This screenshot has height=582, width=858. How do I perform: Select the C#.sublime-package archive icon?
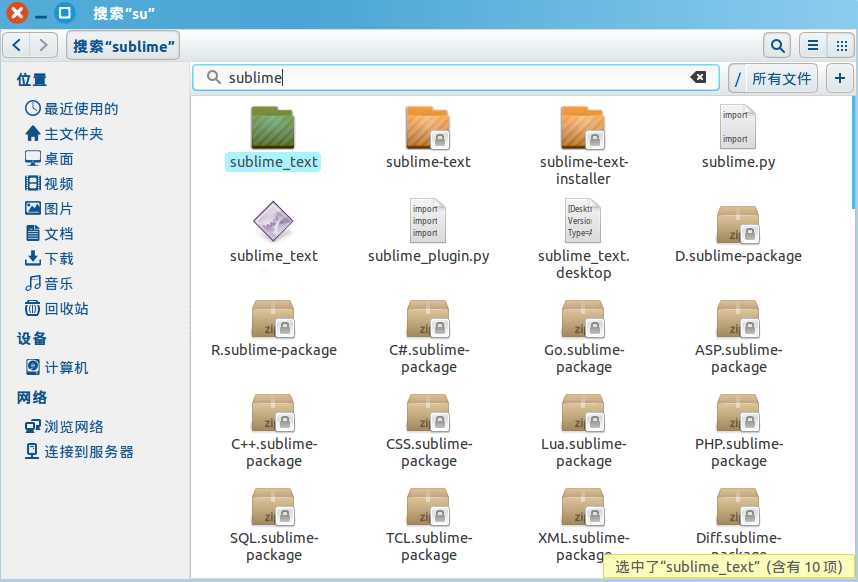coord(428,319)
